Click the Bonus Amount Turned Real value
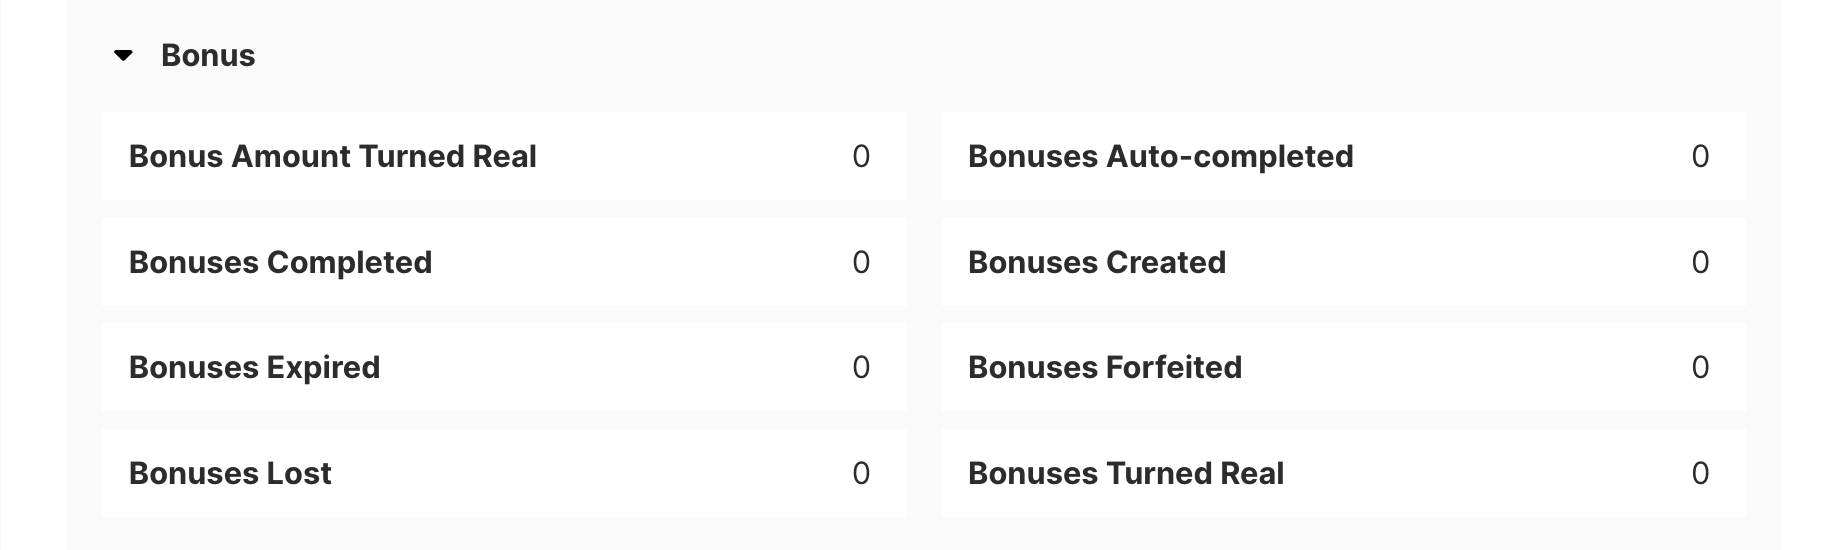Image resolution: width=1846 pixels, height=550 pixels. click(x=861, y=157)
